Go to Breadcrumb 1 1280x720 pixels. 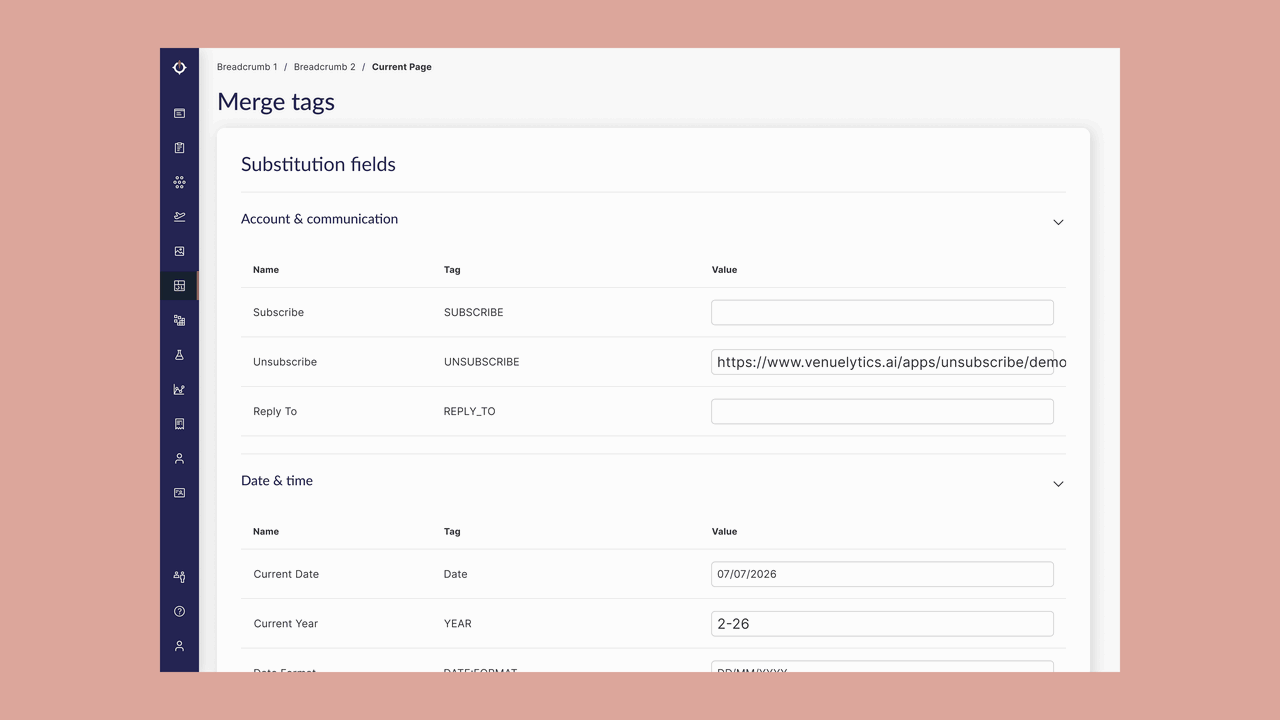pyautogui.click(x=247, y=67)
